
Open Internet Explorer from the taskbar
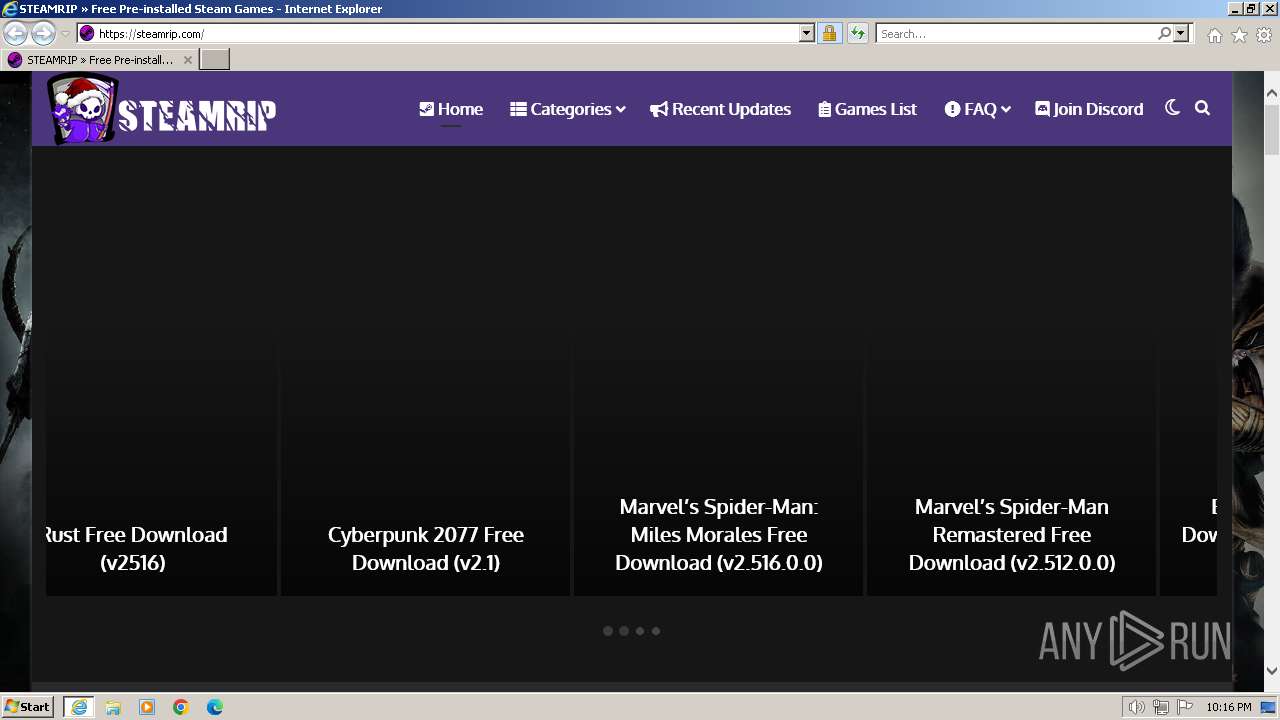[x=79, y=707]
